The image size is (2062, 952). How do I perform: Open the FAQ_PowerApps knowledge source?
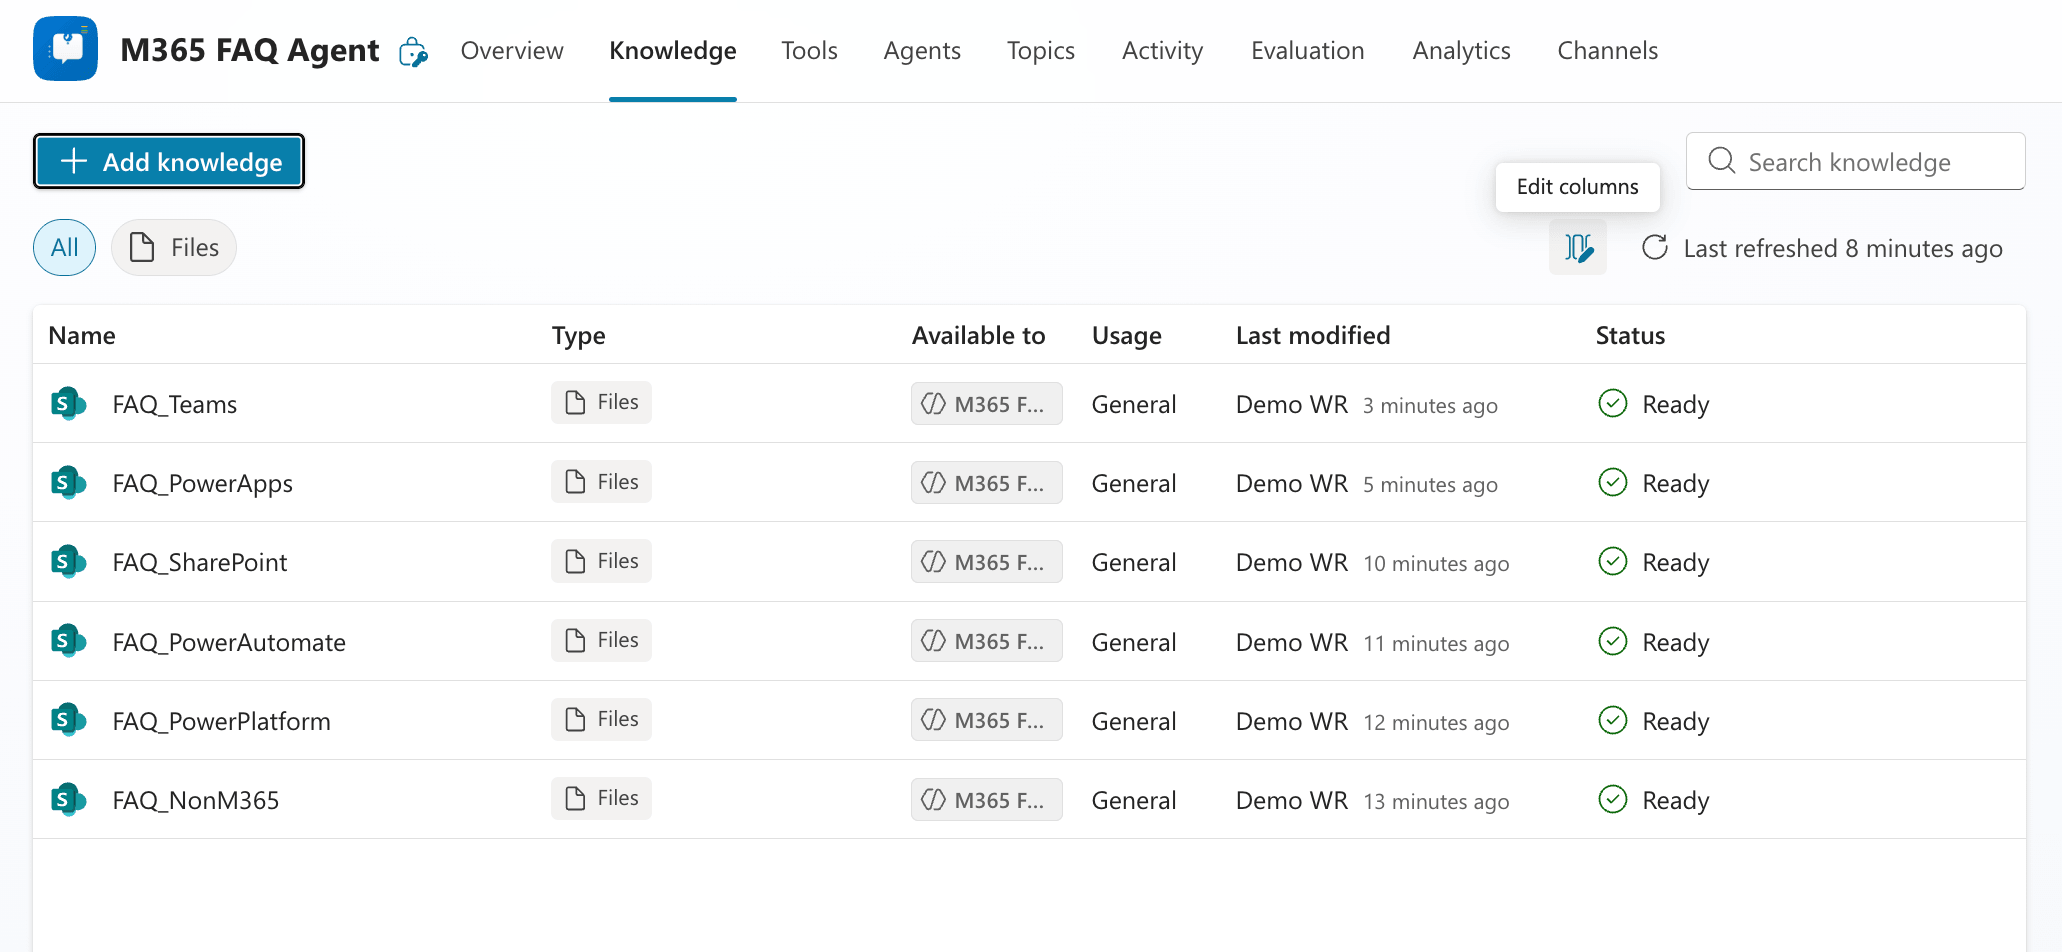pyautogui.click(x=203, y=483)
